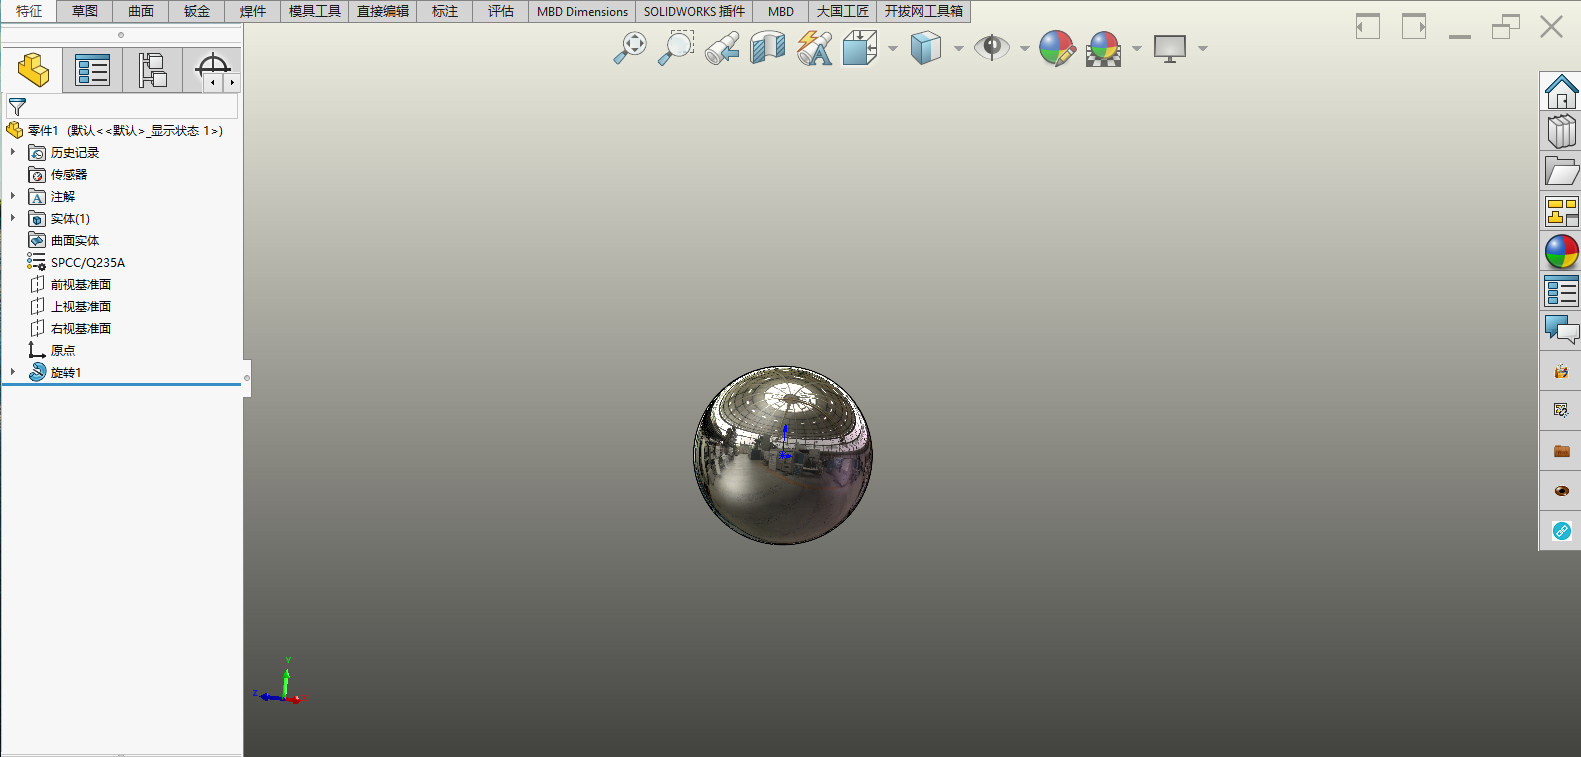Open the FeatureManager design tree tab
The width and height of the screenshot is (1581, 757).
(x=33, y=70)
